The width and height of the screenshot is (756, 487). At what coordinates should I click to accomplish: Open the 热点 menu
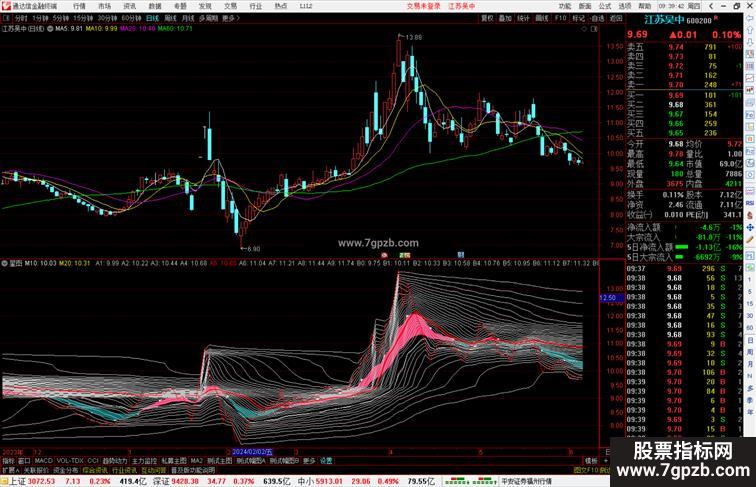click(x=281, y=6)
